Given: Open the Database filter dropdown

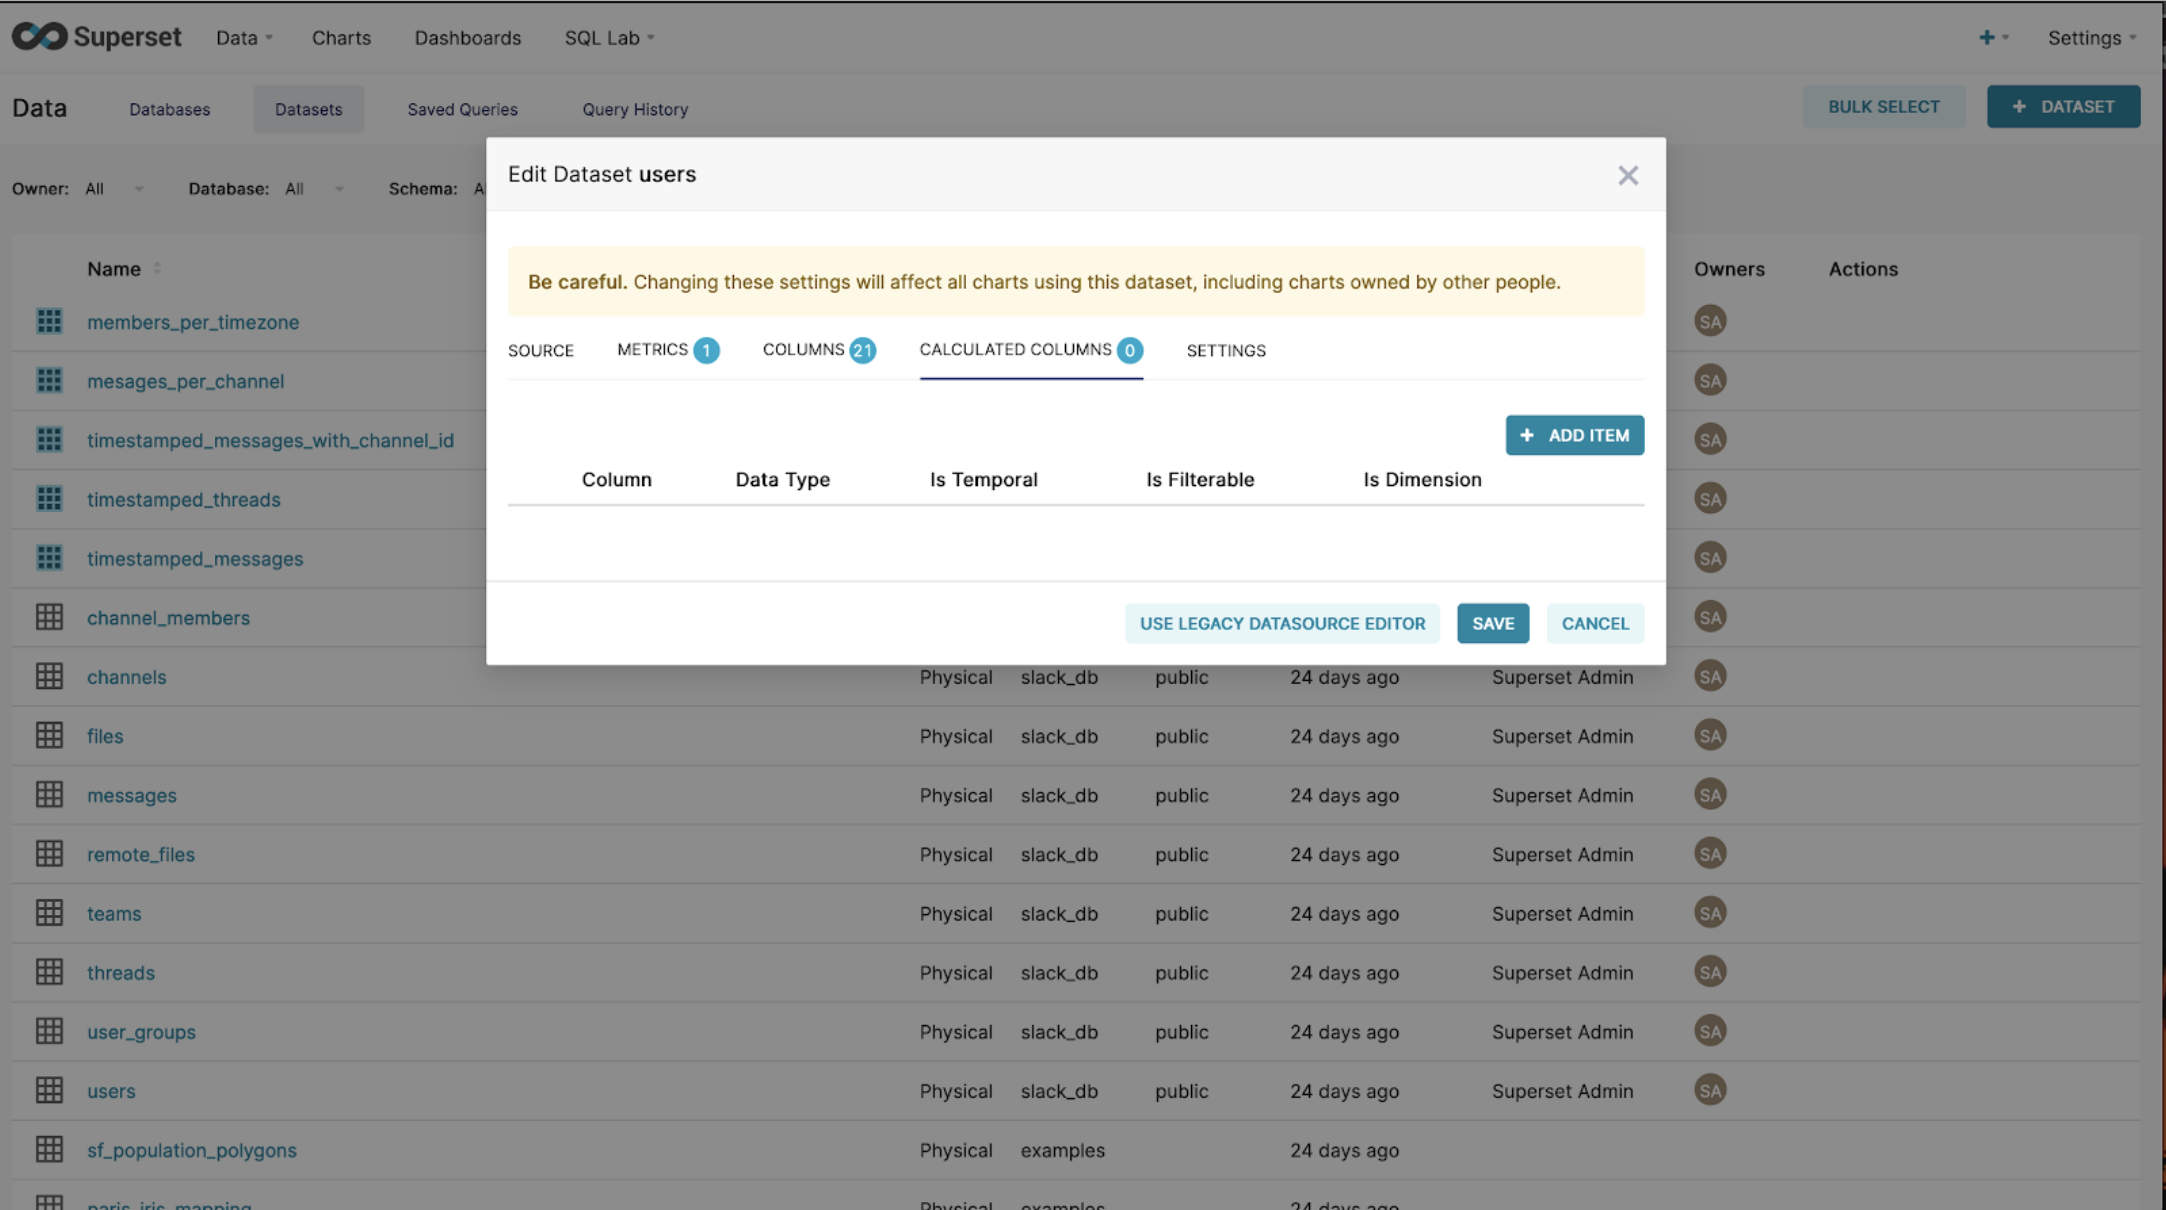Looking at the screenshot, I should (313, 189).
